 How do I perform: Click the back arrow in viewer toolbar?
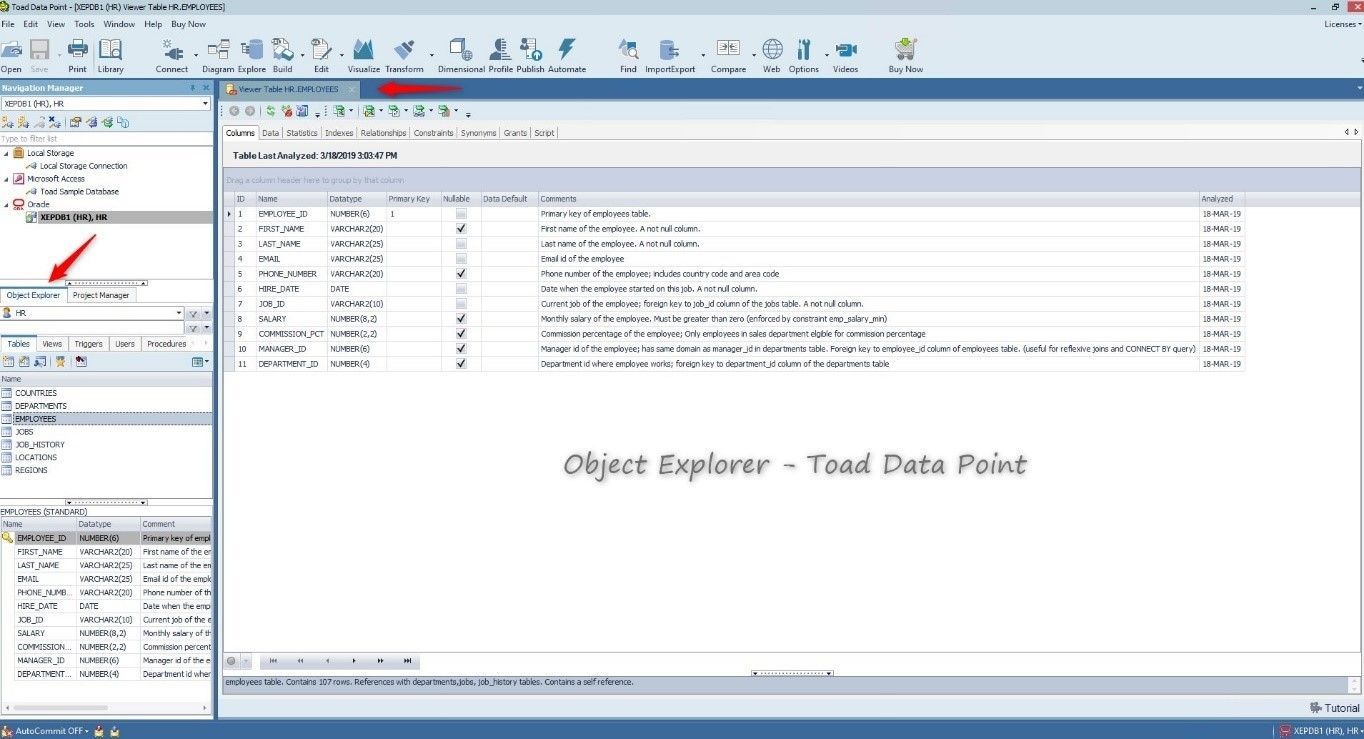tap(234, 111)
